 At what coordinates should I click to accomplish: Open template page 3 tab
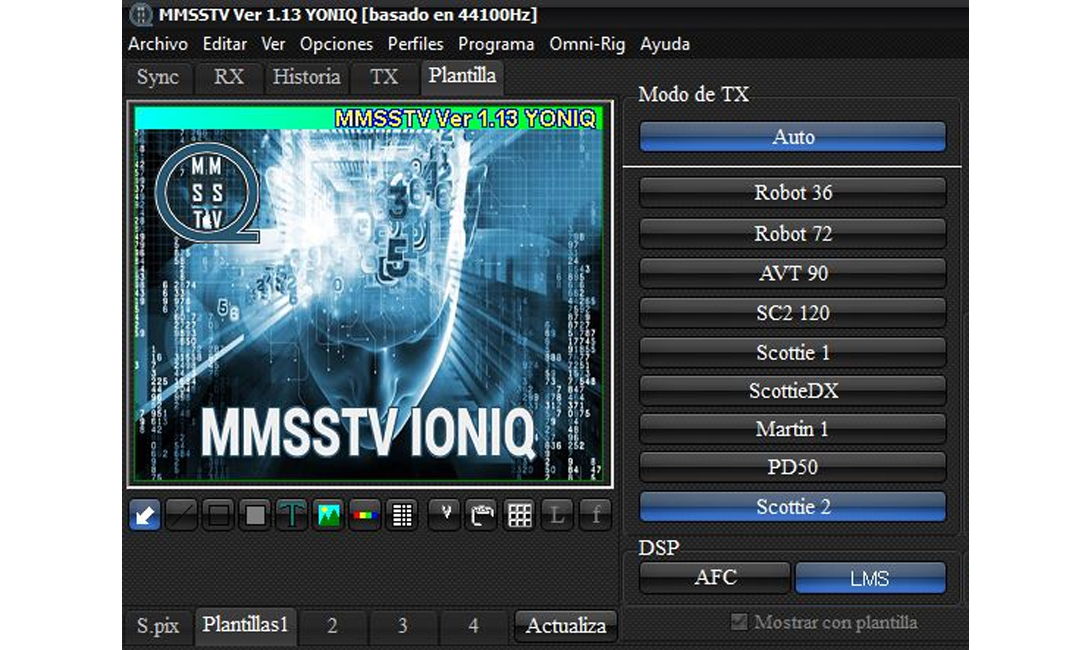402,626
